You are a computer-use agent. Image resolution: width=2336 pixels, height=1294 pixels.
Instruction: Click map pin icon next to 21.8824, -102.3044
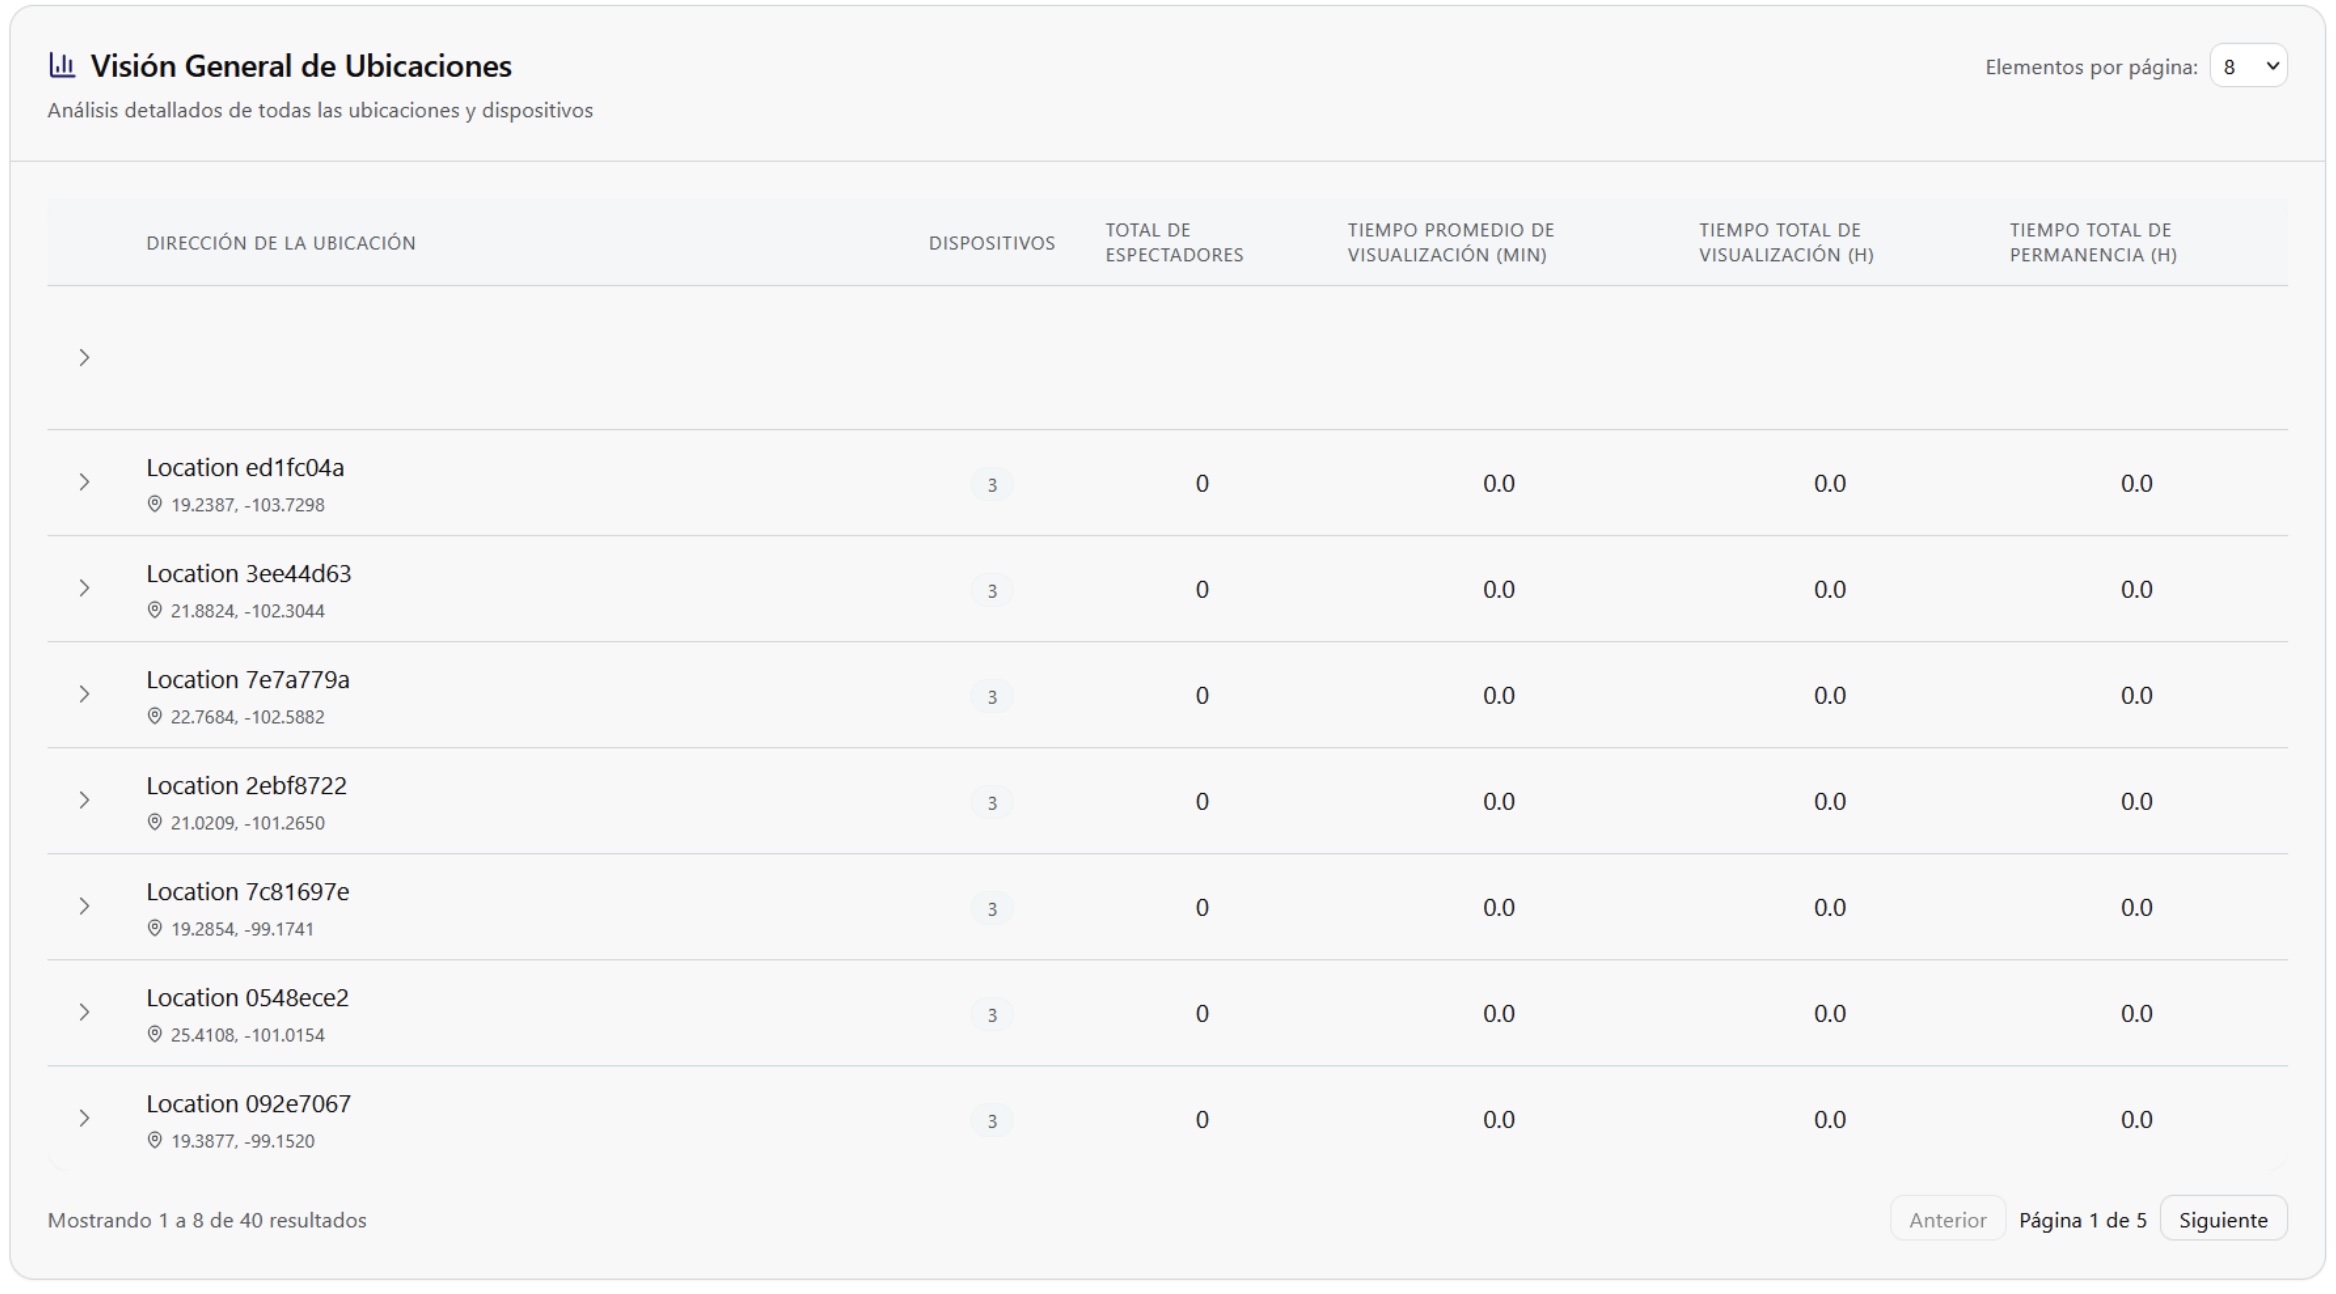click(154, 610)
